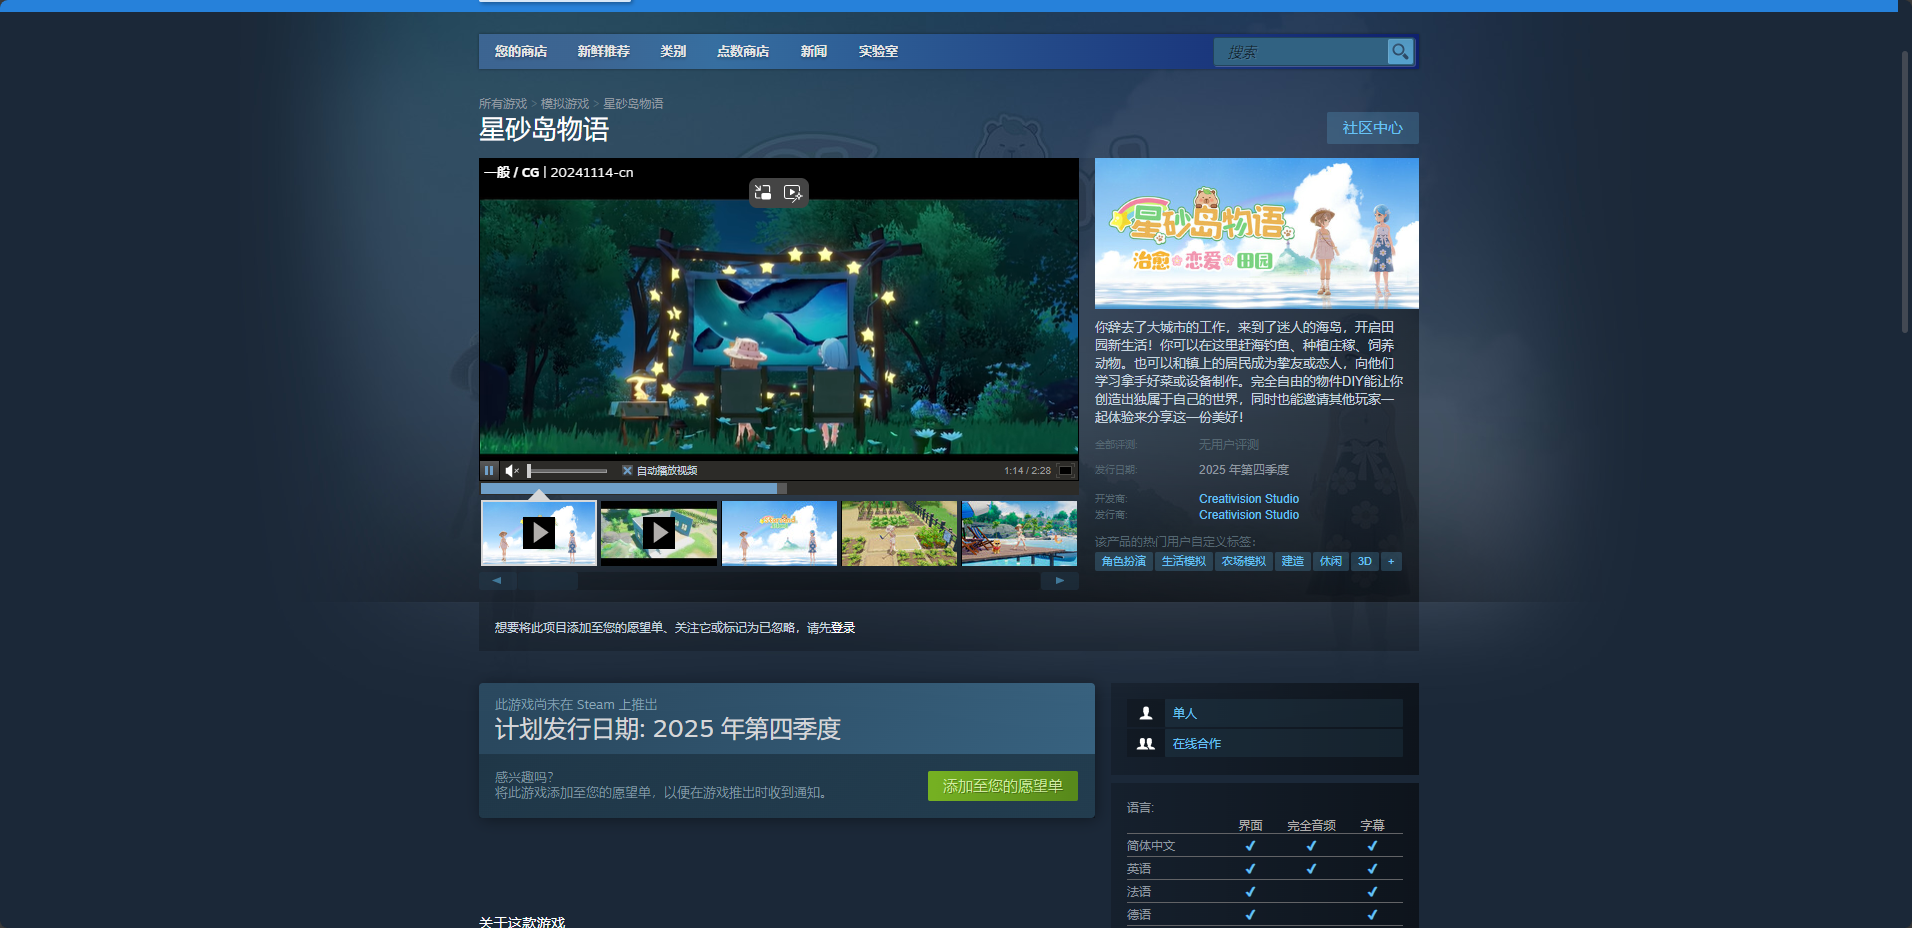Click the 登录 sign-in link

coord(843,628)
